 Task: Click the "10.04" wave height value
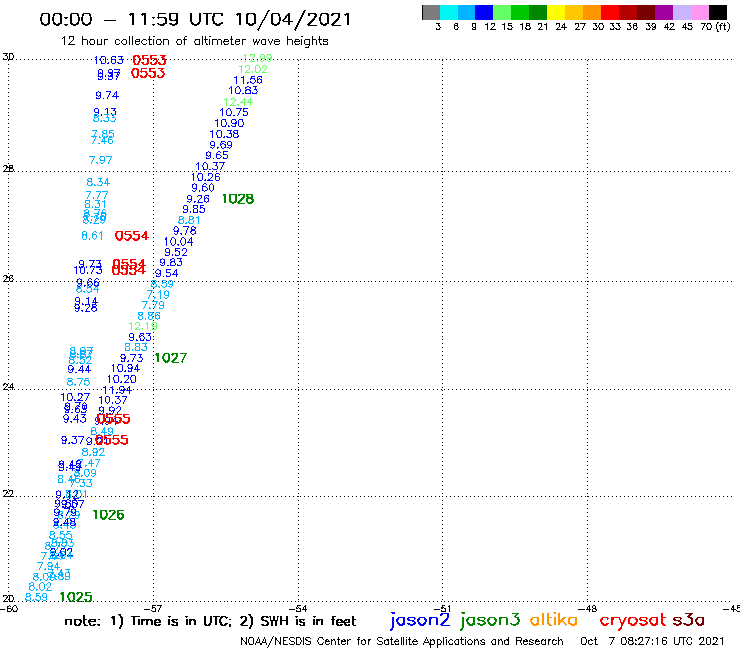(x=178, y=242)
